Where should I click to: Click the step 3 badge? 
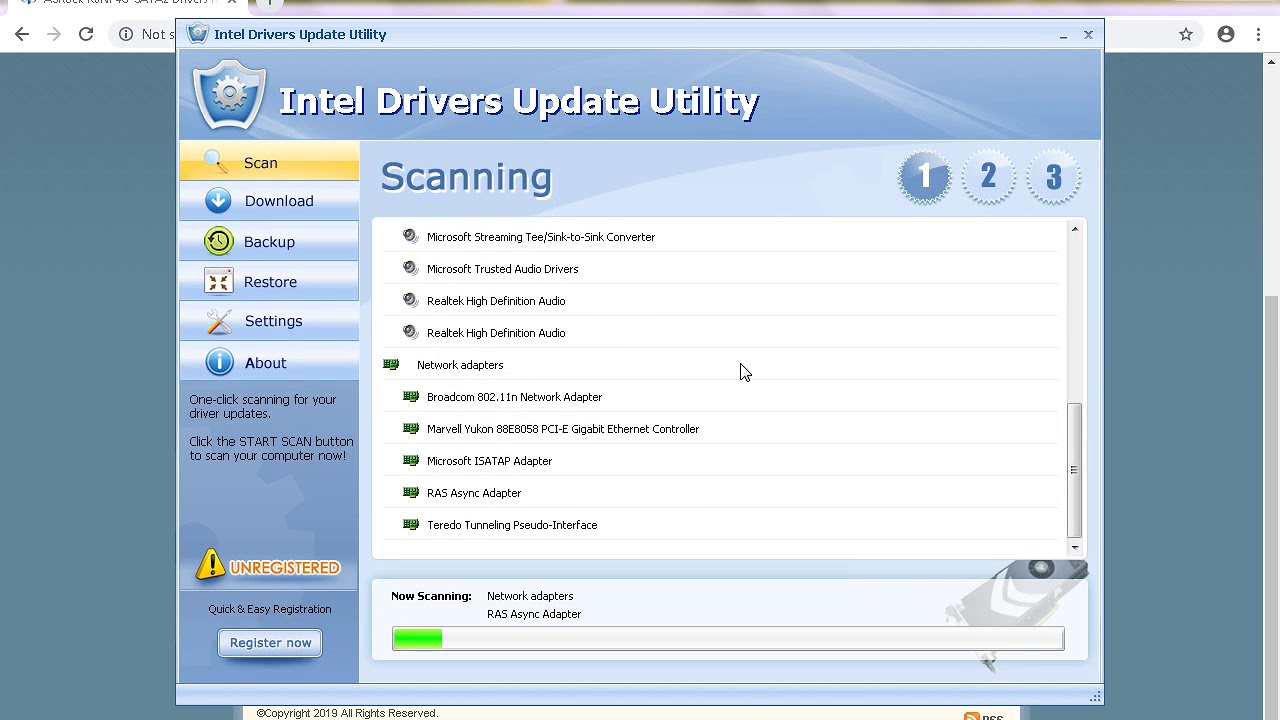[1053, 178]
